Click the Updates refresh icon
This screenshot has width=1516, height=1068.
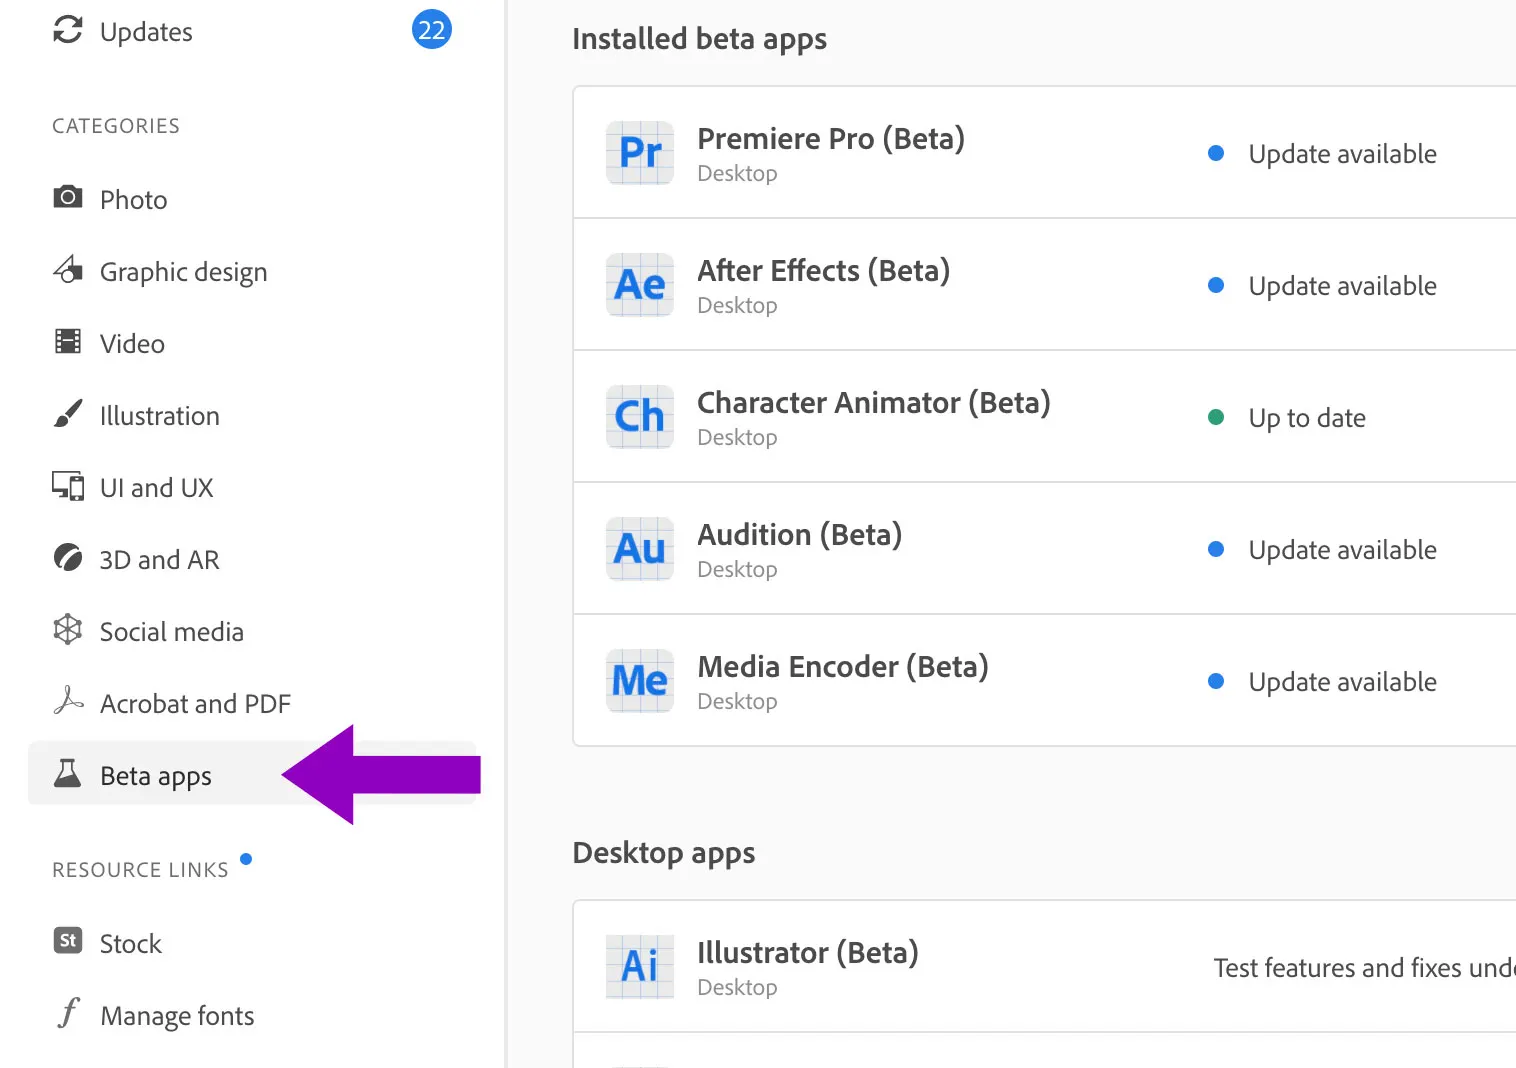(68, 30)
